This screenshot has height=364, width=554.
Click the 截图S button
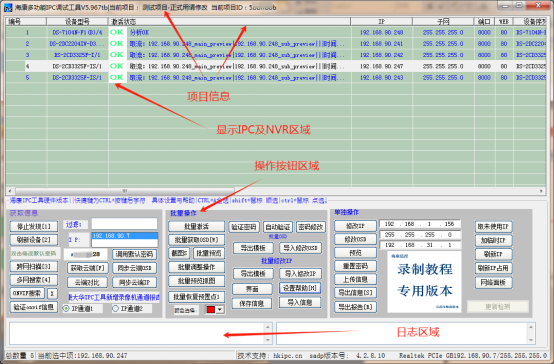tap(179, 253)
